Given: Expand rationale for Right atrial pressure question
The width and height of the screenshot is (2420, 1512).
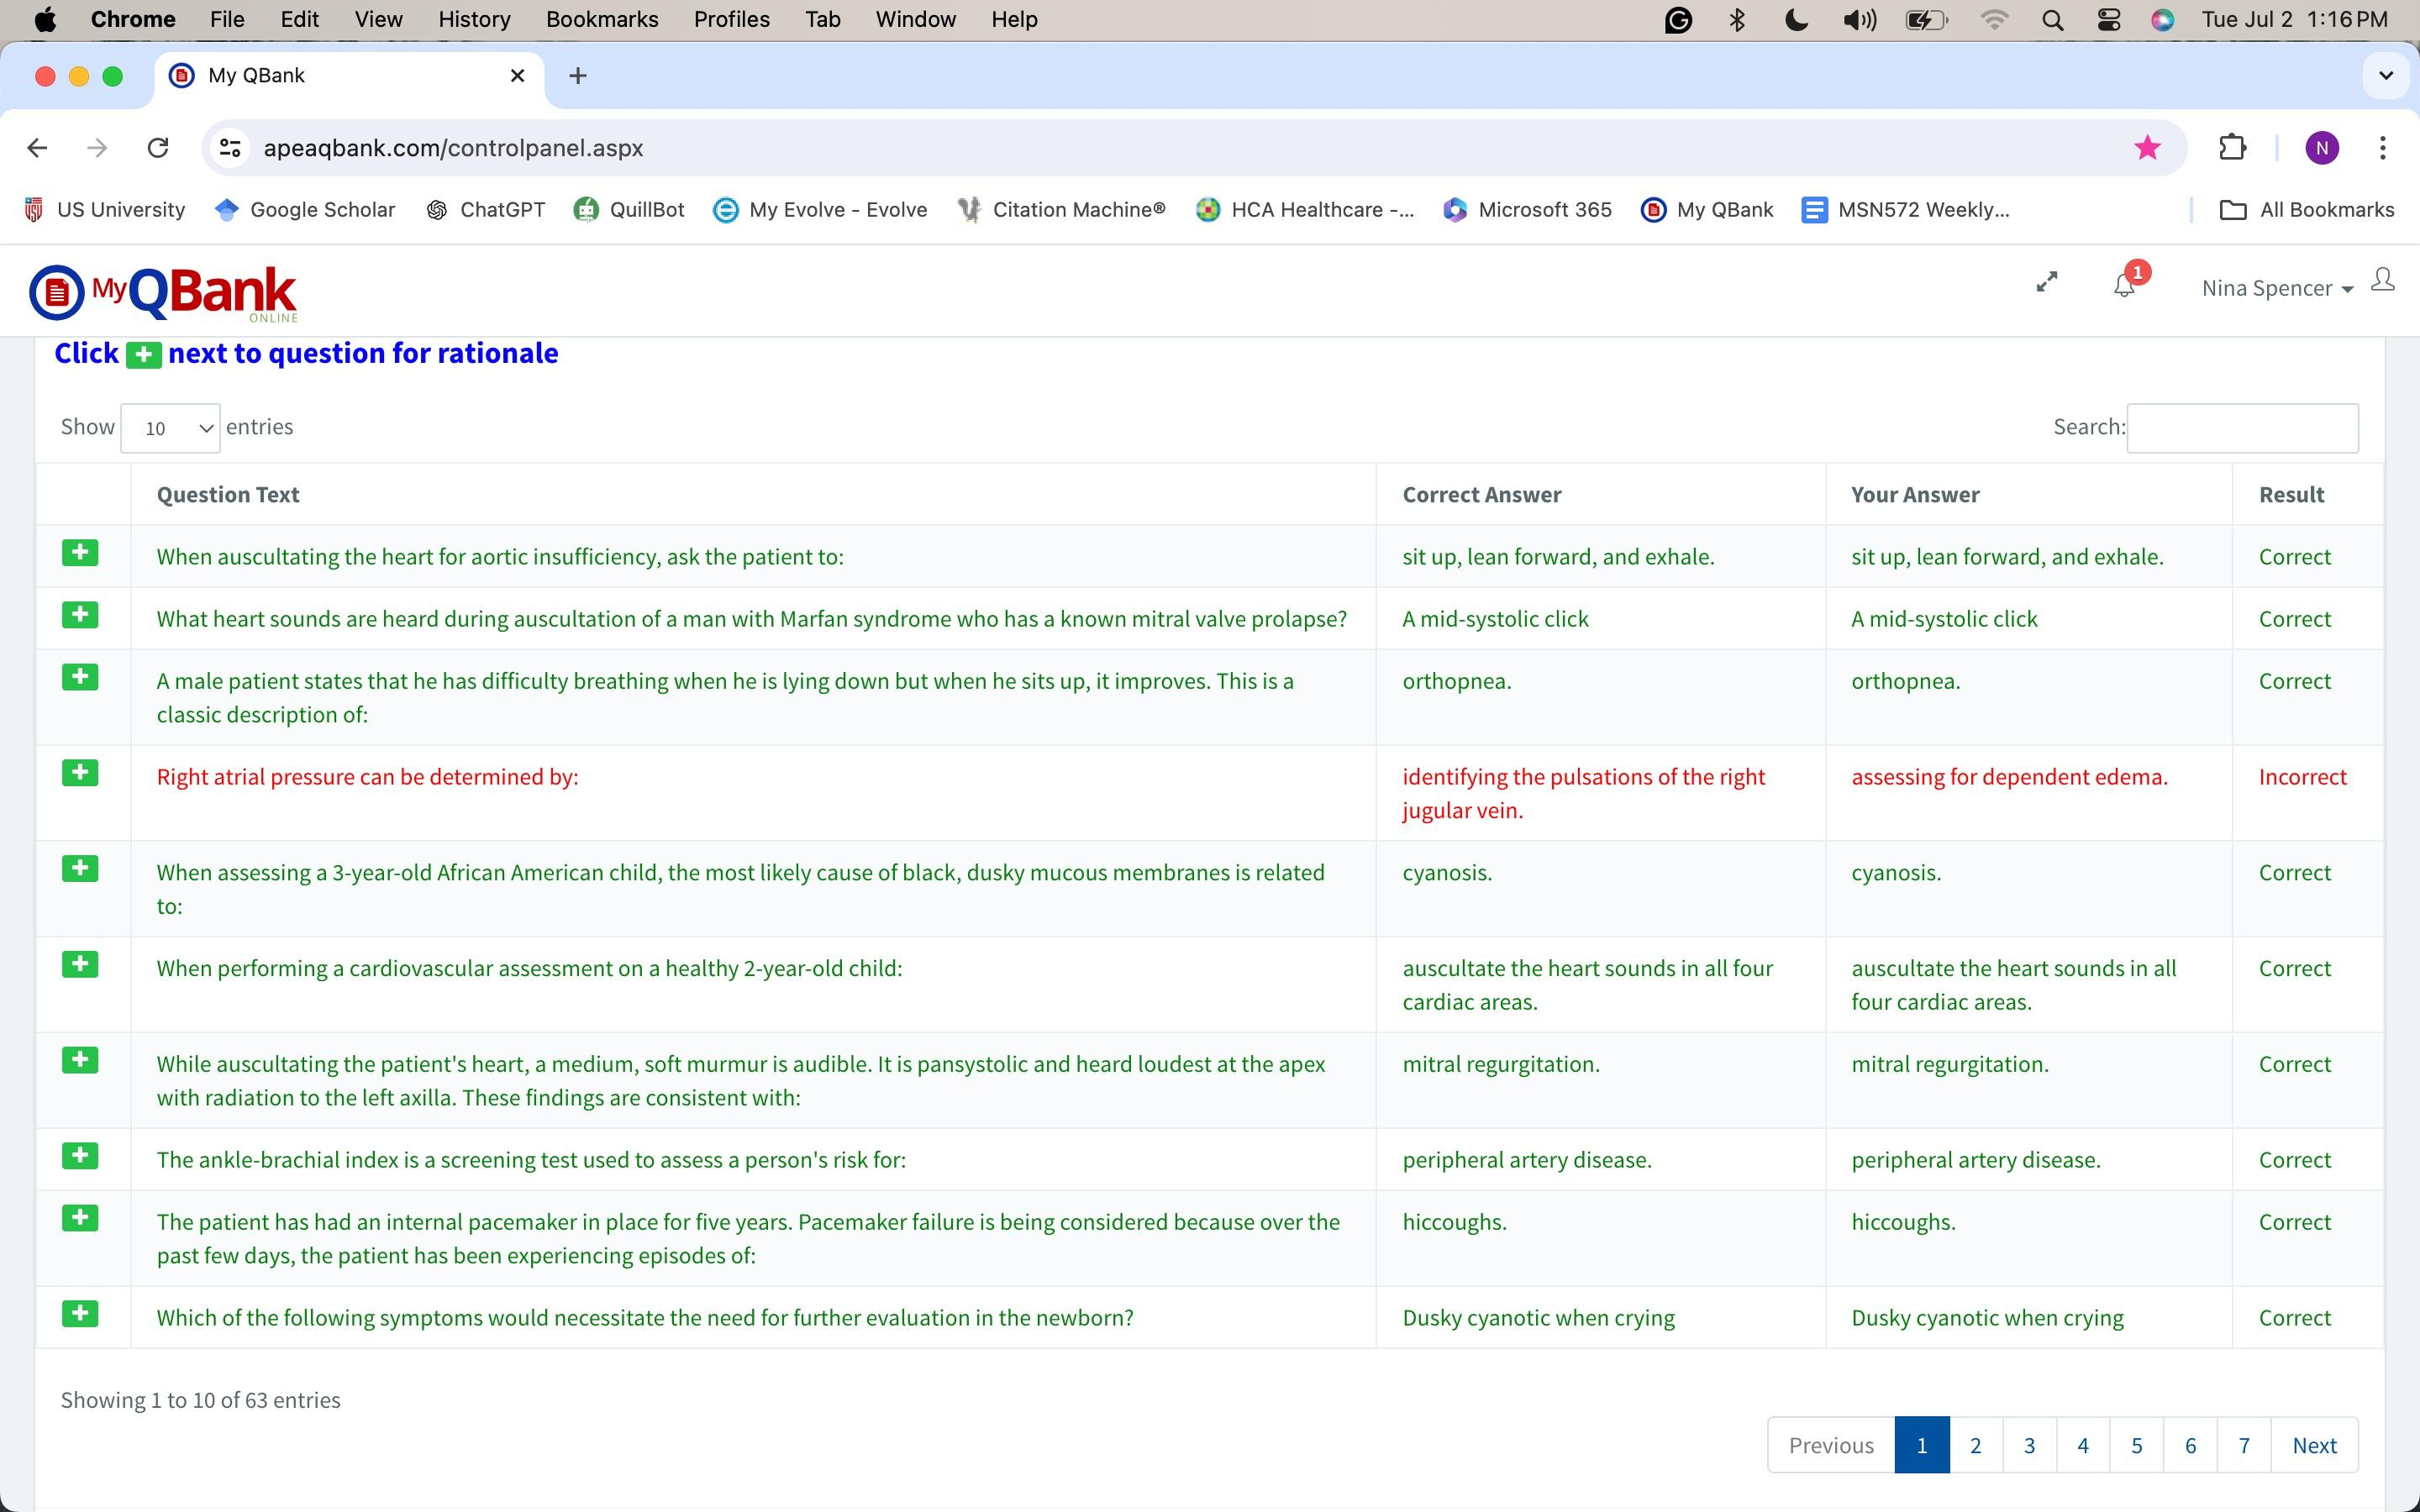Looking at the screenshot, I should point(80,773).
